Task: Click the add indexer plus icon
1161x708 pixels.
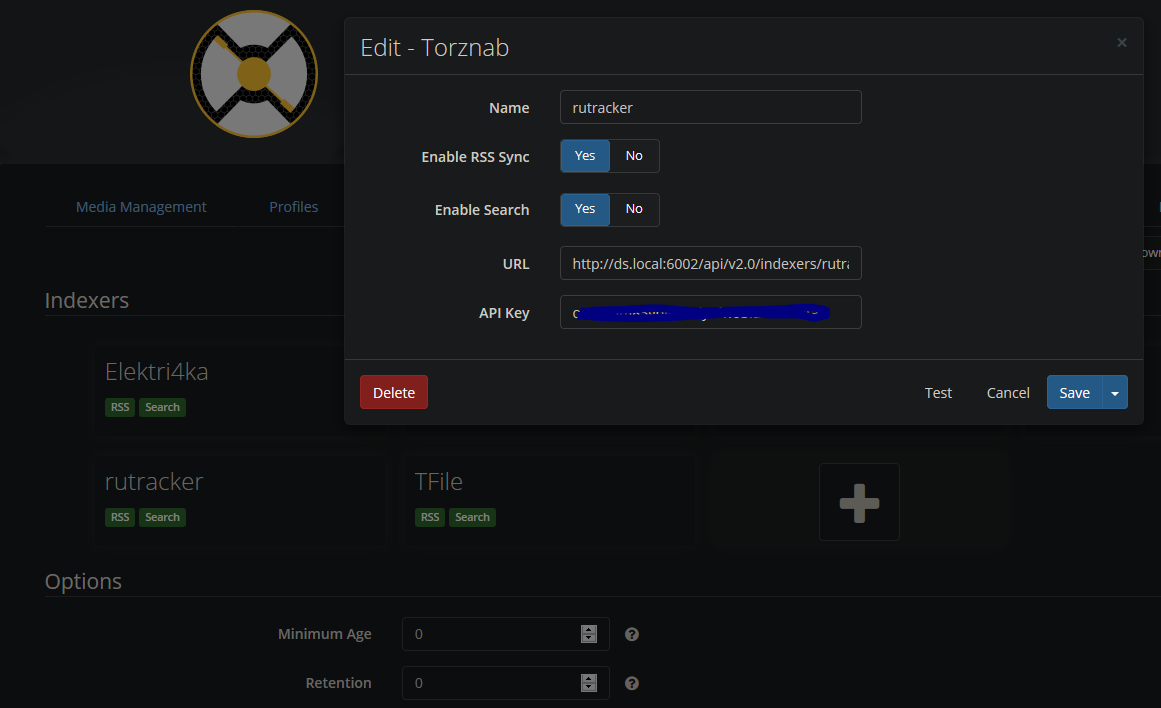Action: tap(859, 502)
